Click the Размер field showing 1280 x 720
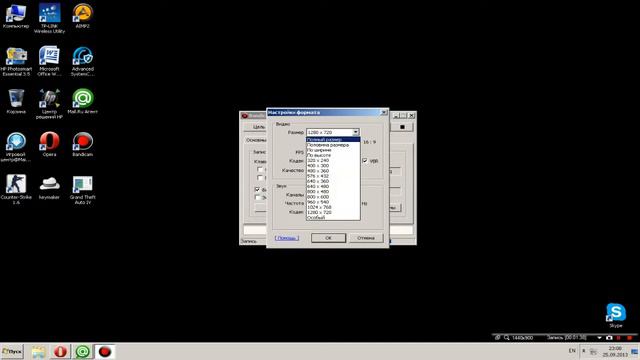Viewport: 640px width, 360px height. pyautogui.click(x=333, y=132)
